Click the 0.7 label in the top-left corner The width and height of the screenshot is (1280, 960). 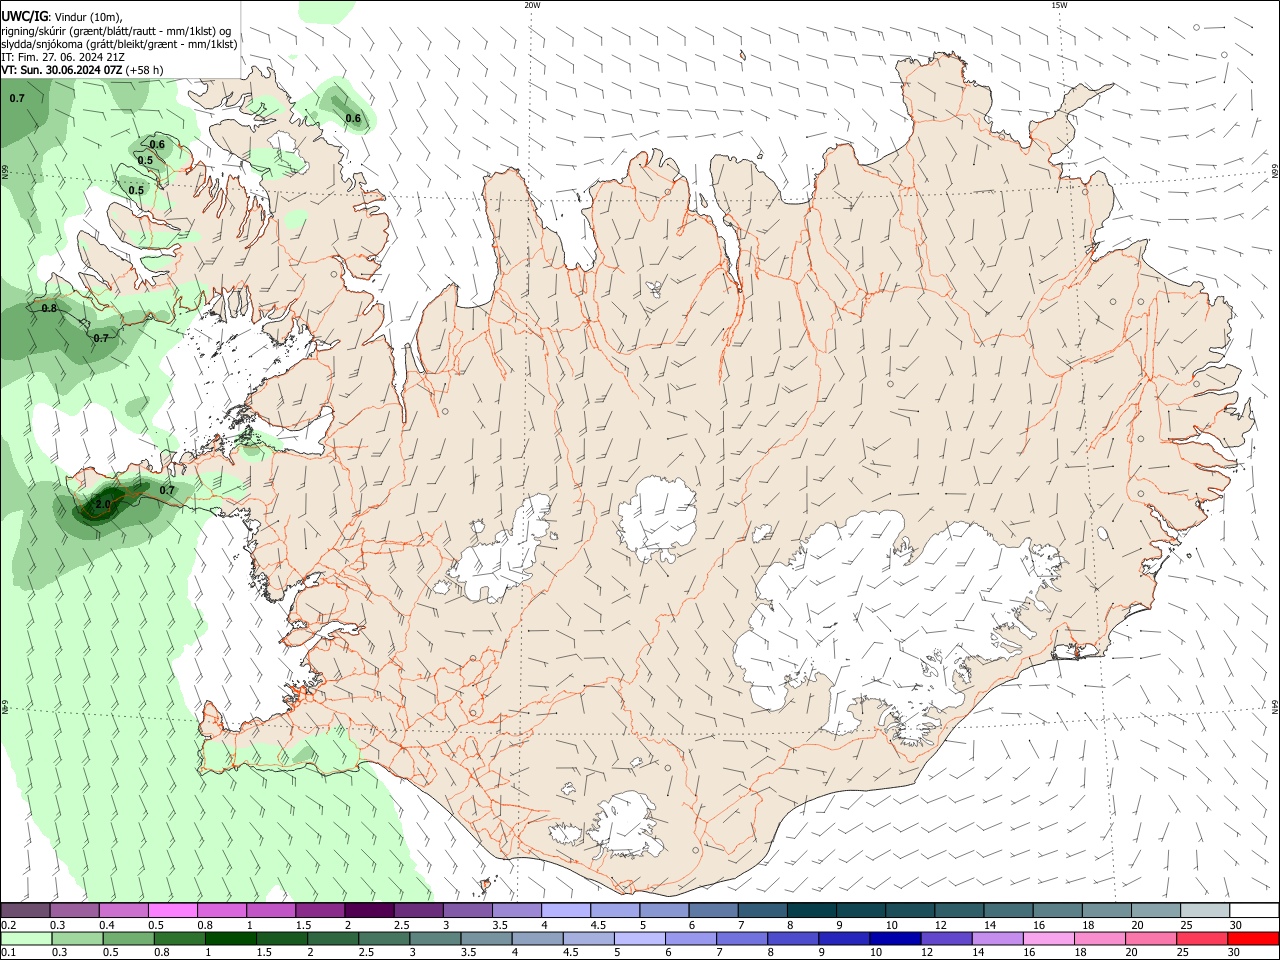[17, 98]
